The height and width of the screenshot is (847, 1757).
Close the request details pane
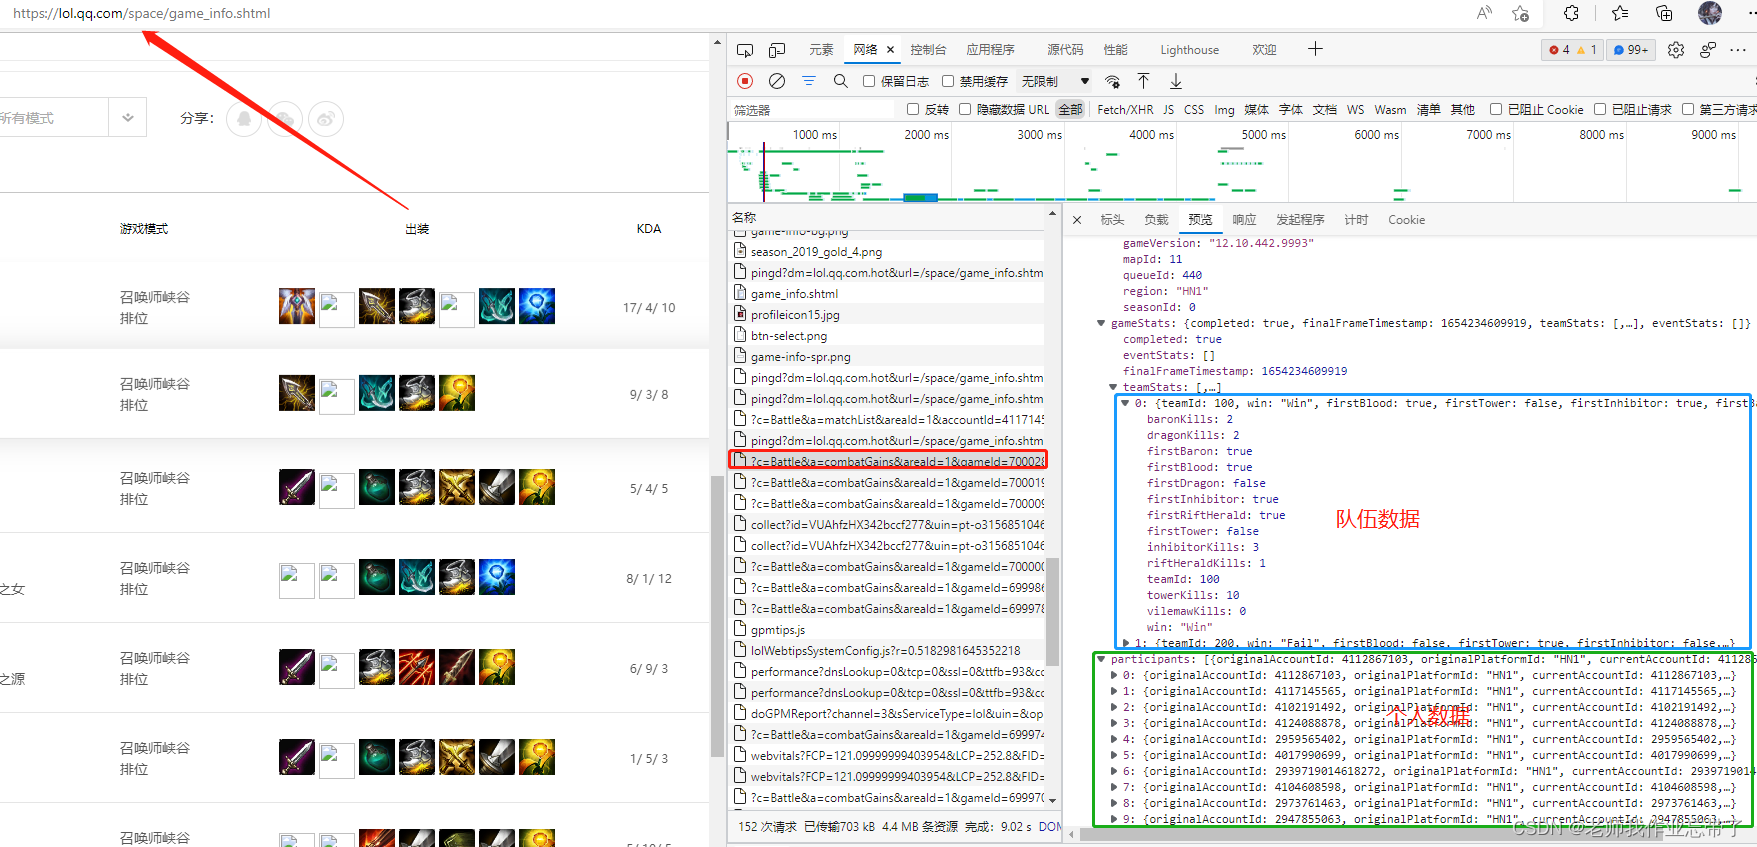click(1077, 220)
